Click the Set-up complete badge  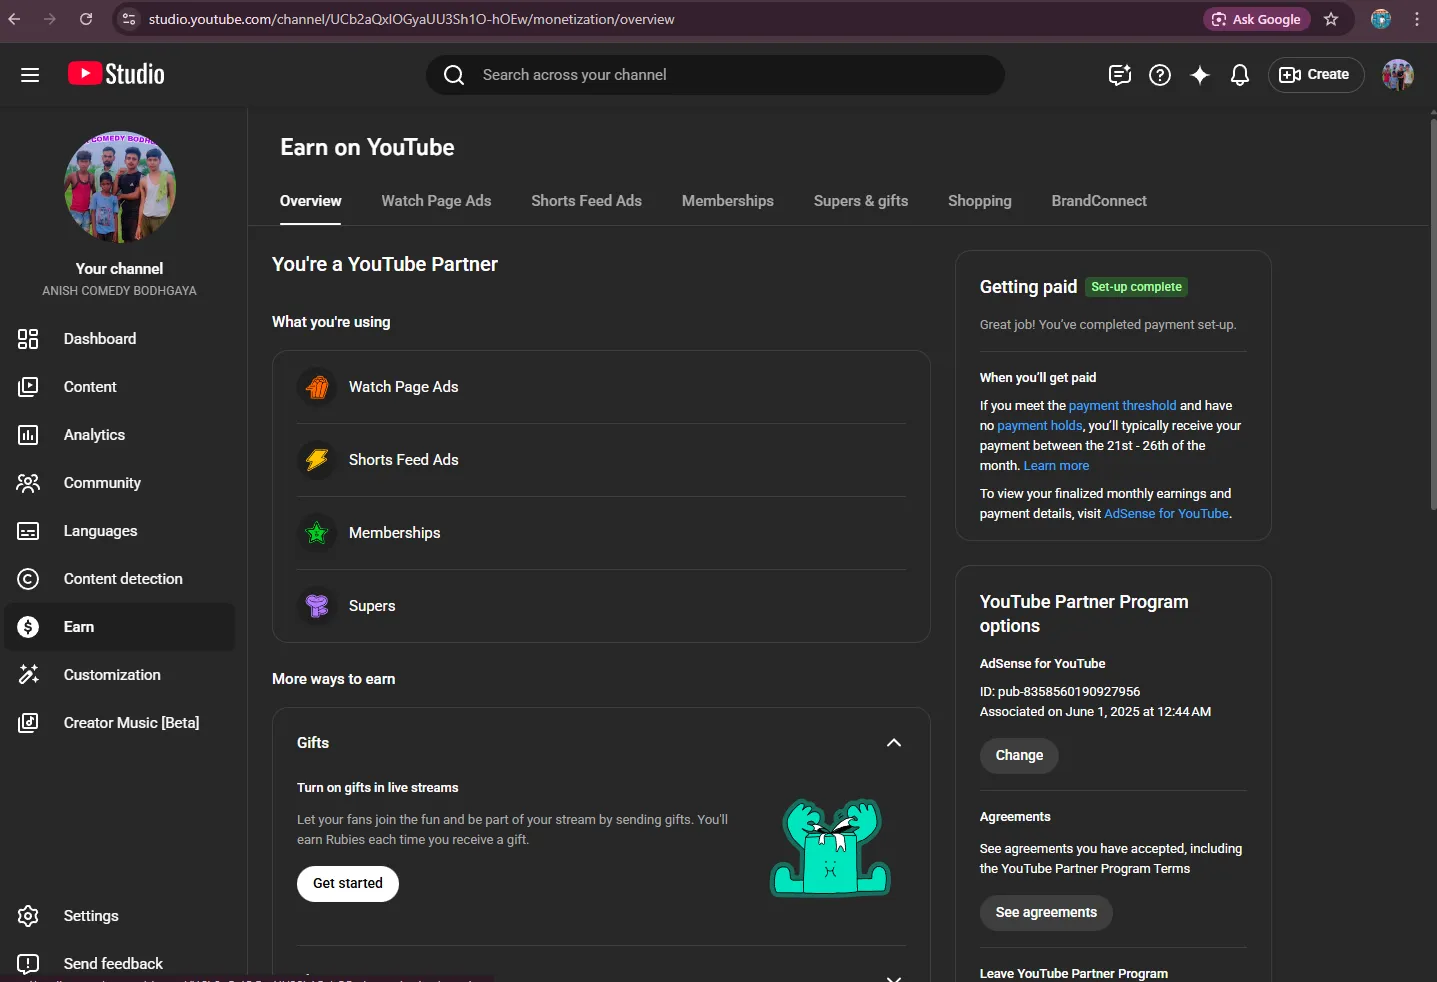1136,287
